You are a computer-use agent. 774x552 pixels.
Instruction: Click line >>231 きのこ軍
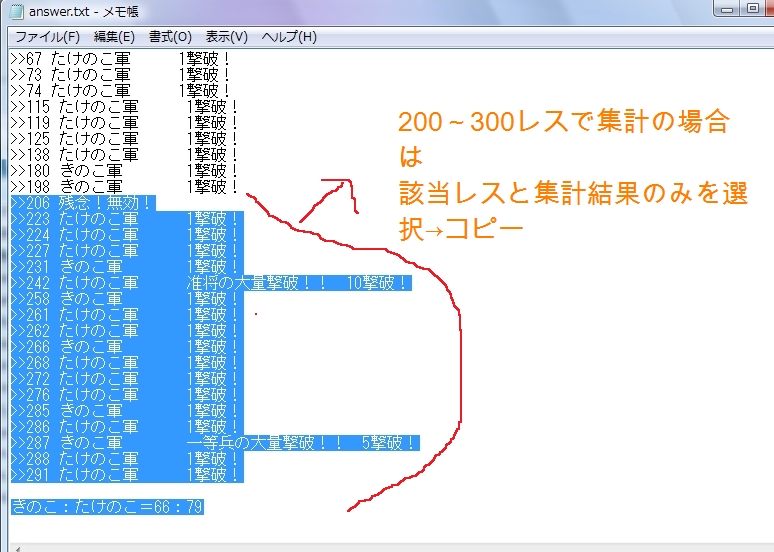(x=127, y=267)
